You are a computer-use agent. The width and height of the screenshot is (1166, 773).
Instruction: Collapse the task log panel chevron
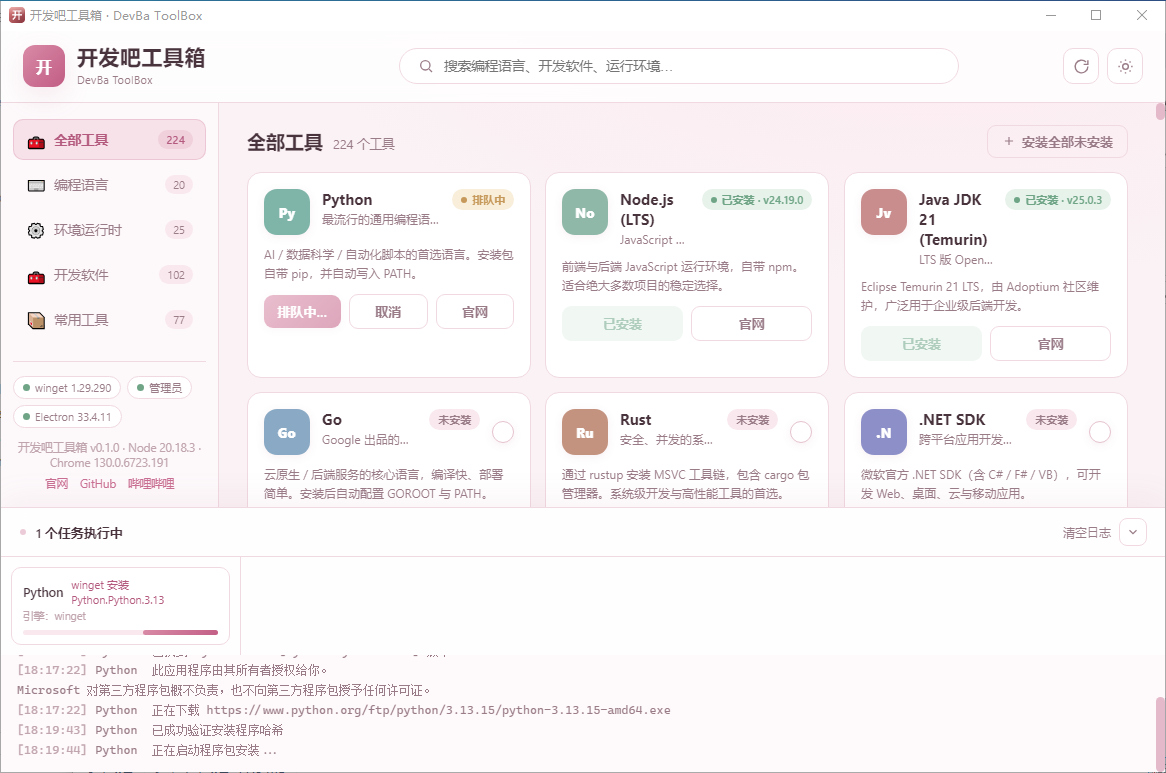tap(1133, 532)
